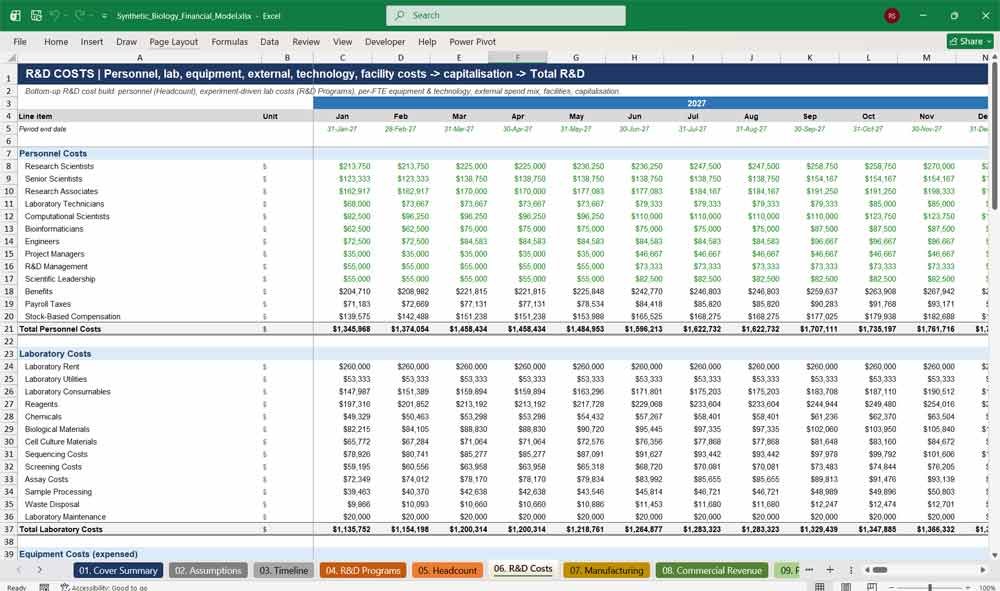The width and height of the screenshot is (1000, 591).
Task: Go to 08. Commercial Revenue sheet tab
Action: (712, 570)
